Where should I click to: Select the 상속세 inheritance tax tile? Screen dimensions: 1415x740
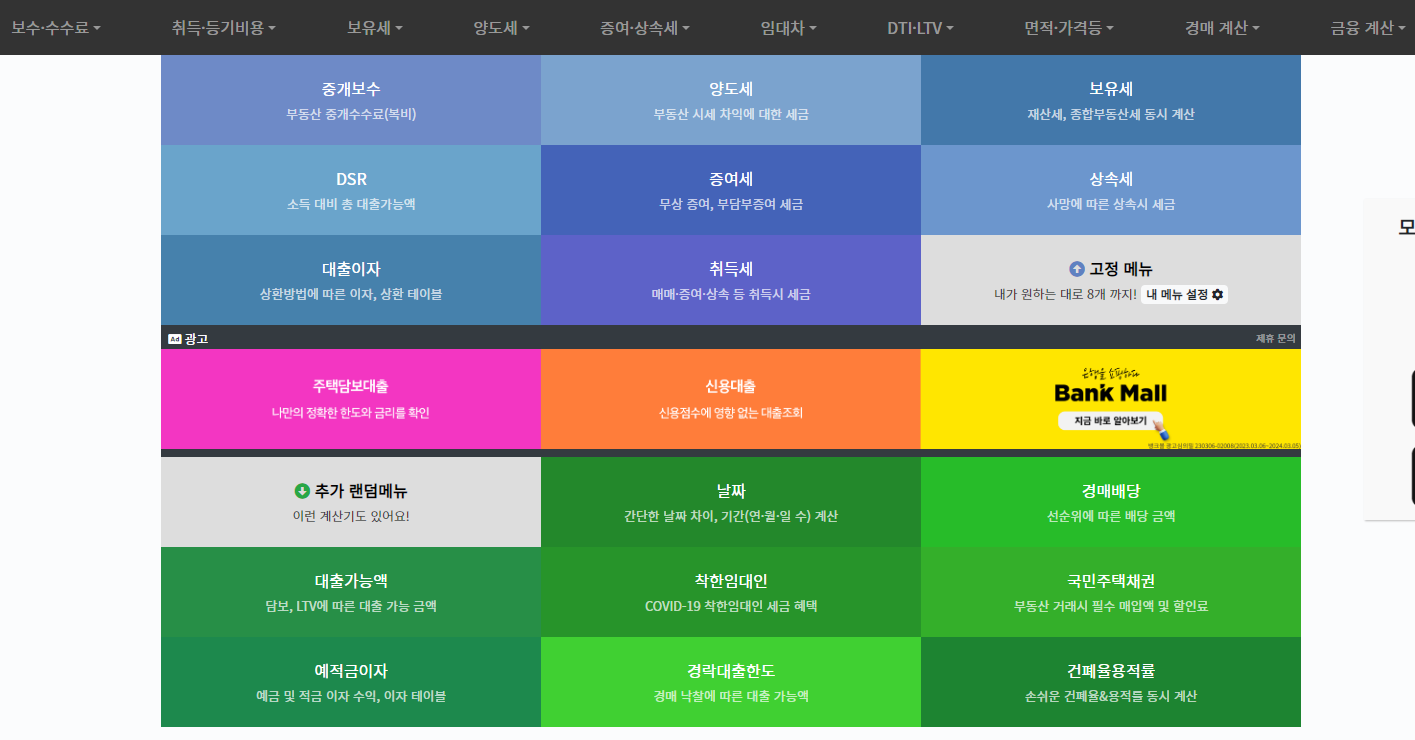click(x=1110, y=190)
